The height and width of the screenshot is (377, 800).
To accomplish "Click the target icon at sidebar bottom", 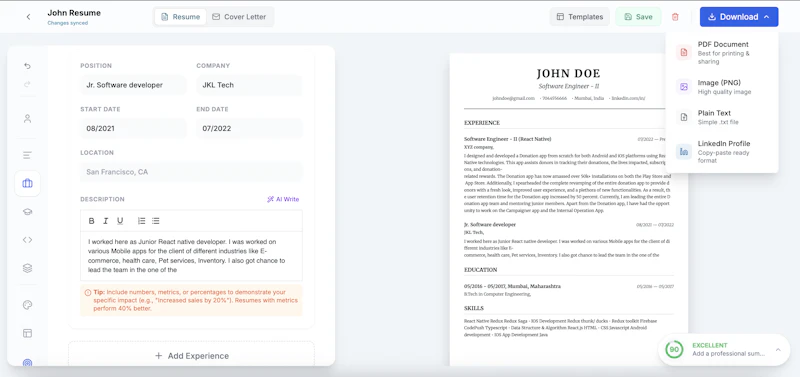I will pyautogui.click(x=28, y=363).
